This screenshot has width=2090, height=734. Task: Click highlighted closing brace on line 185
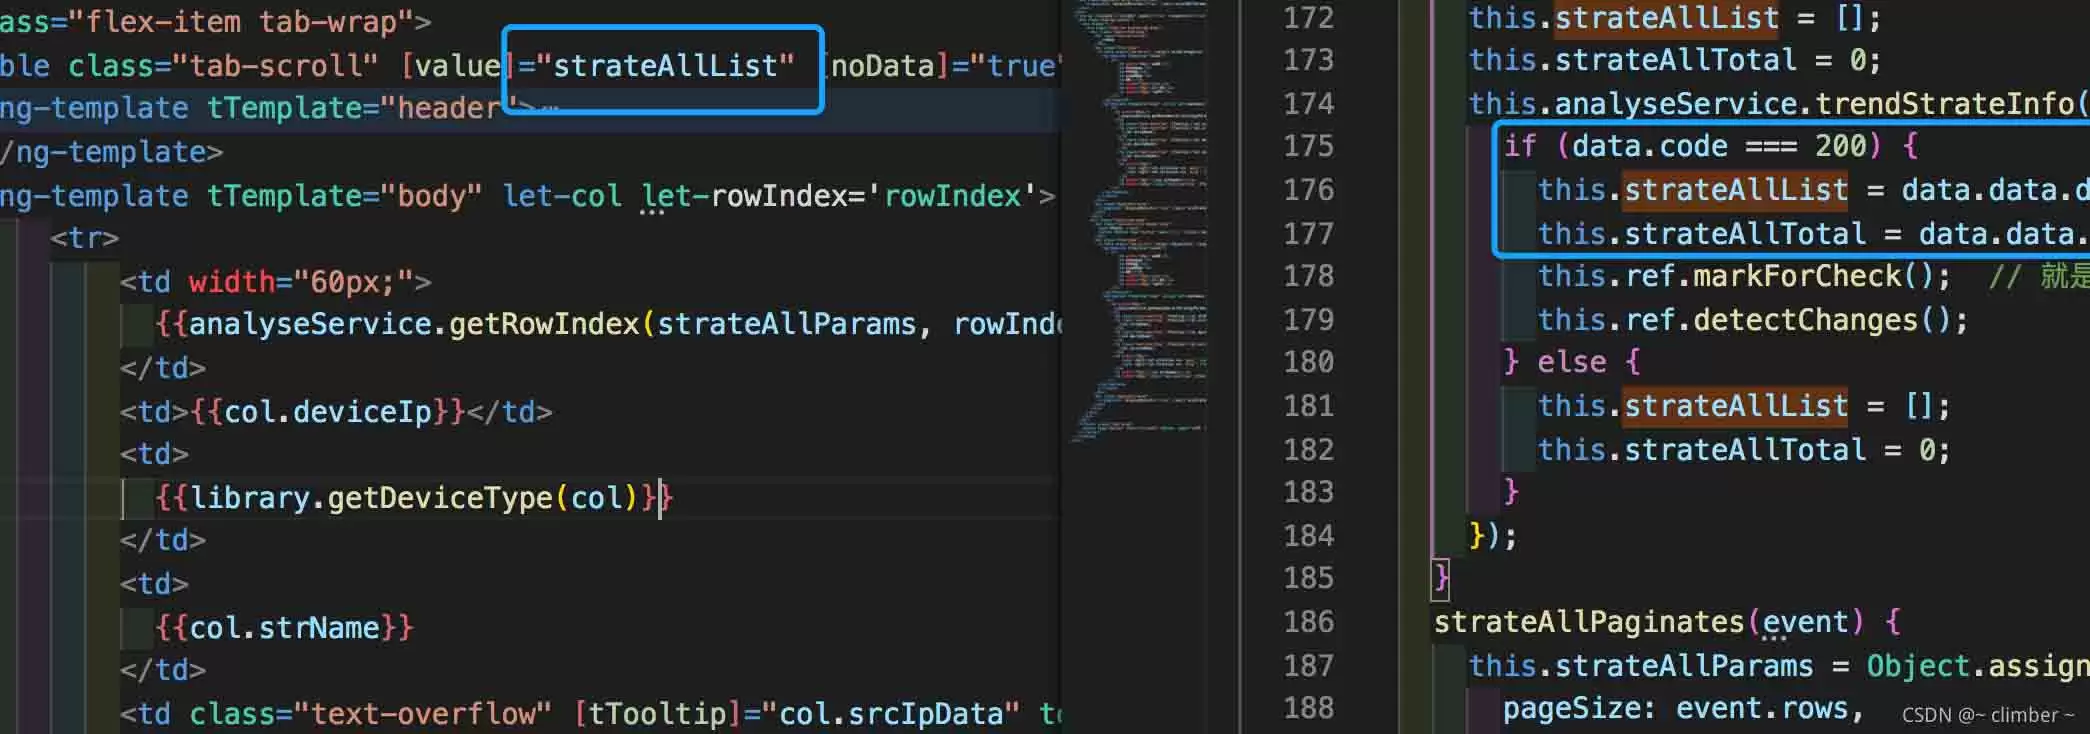click(x=1441, y=578)
